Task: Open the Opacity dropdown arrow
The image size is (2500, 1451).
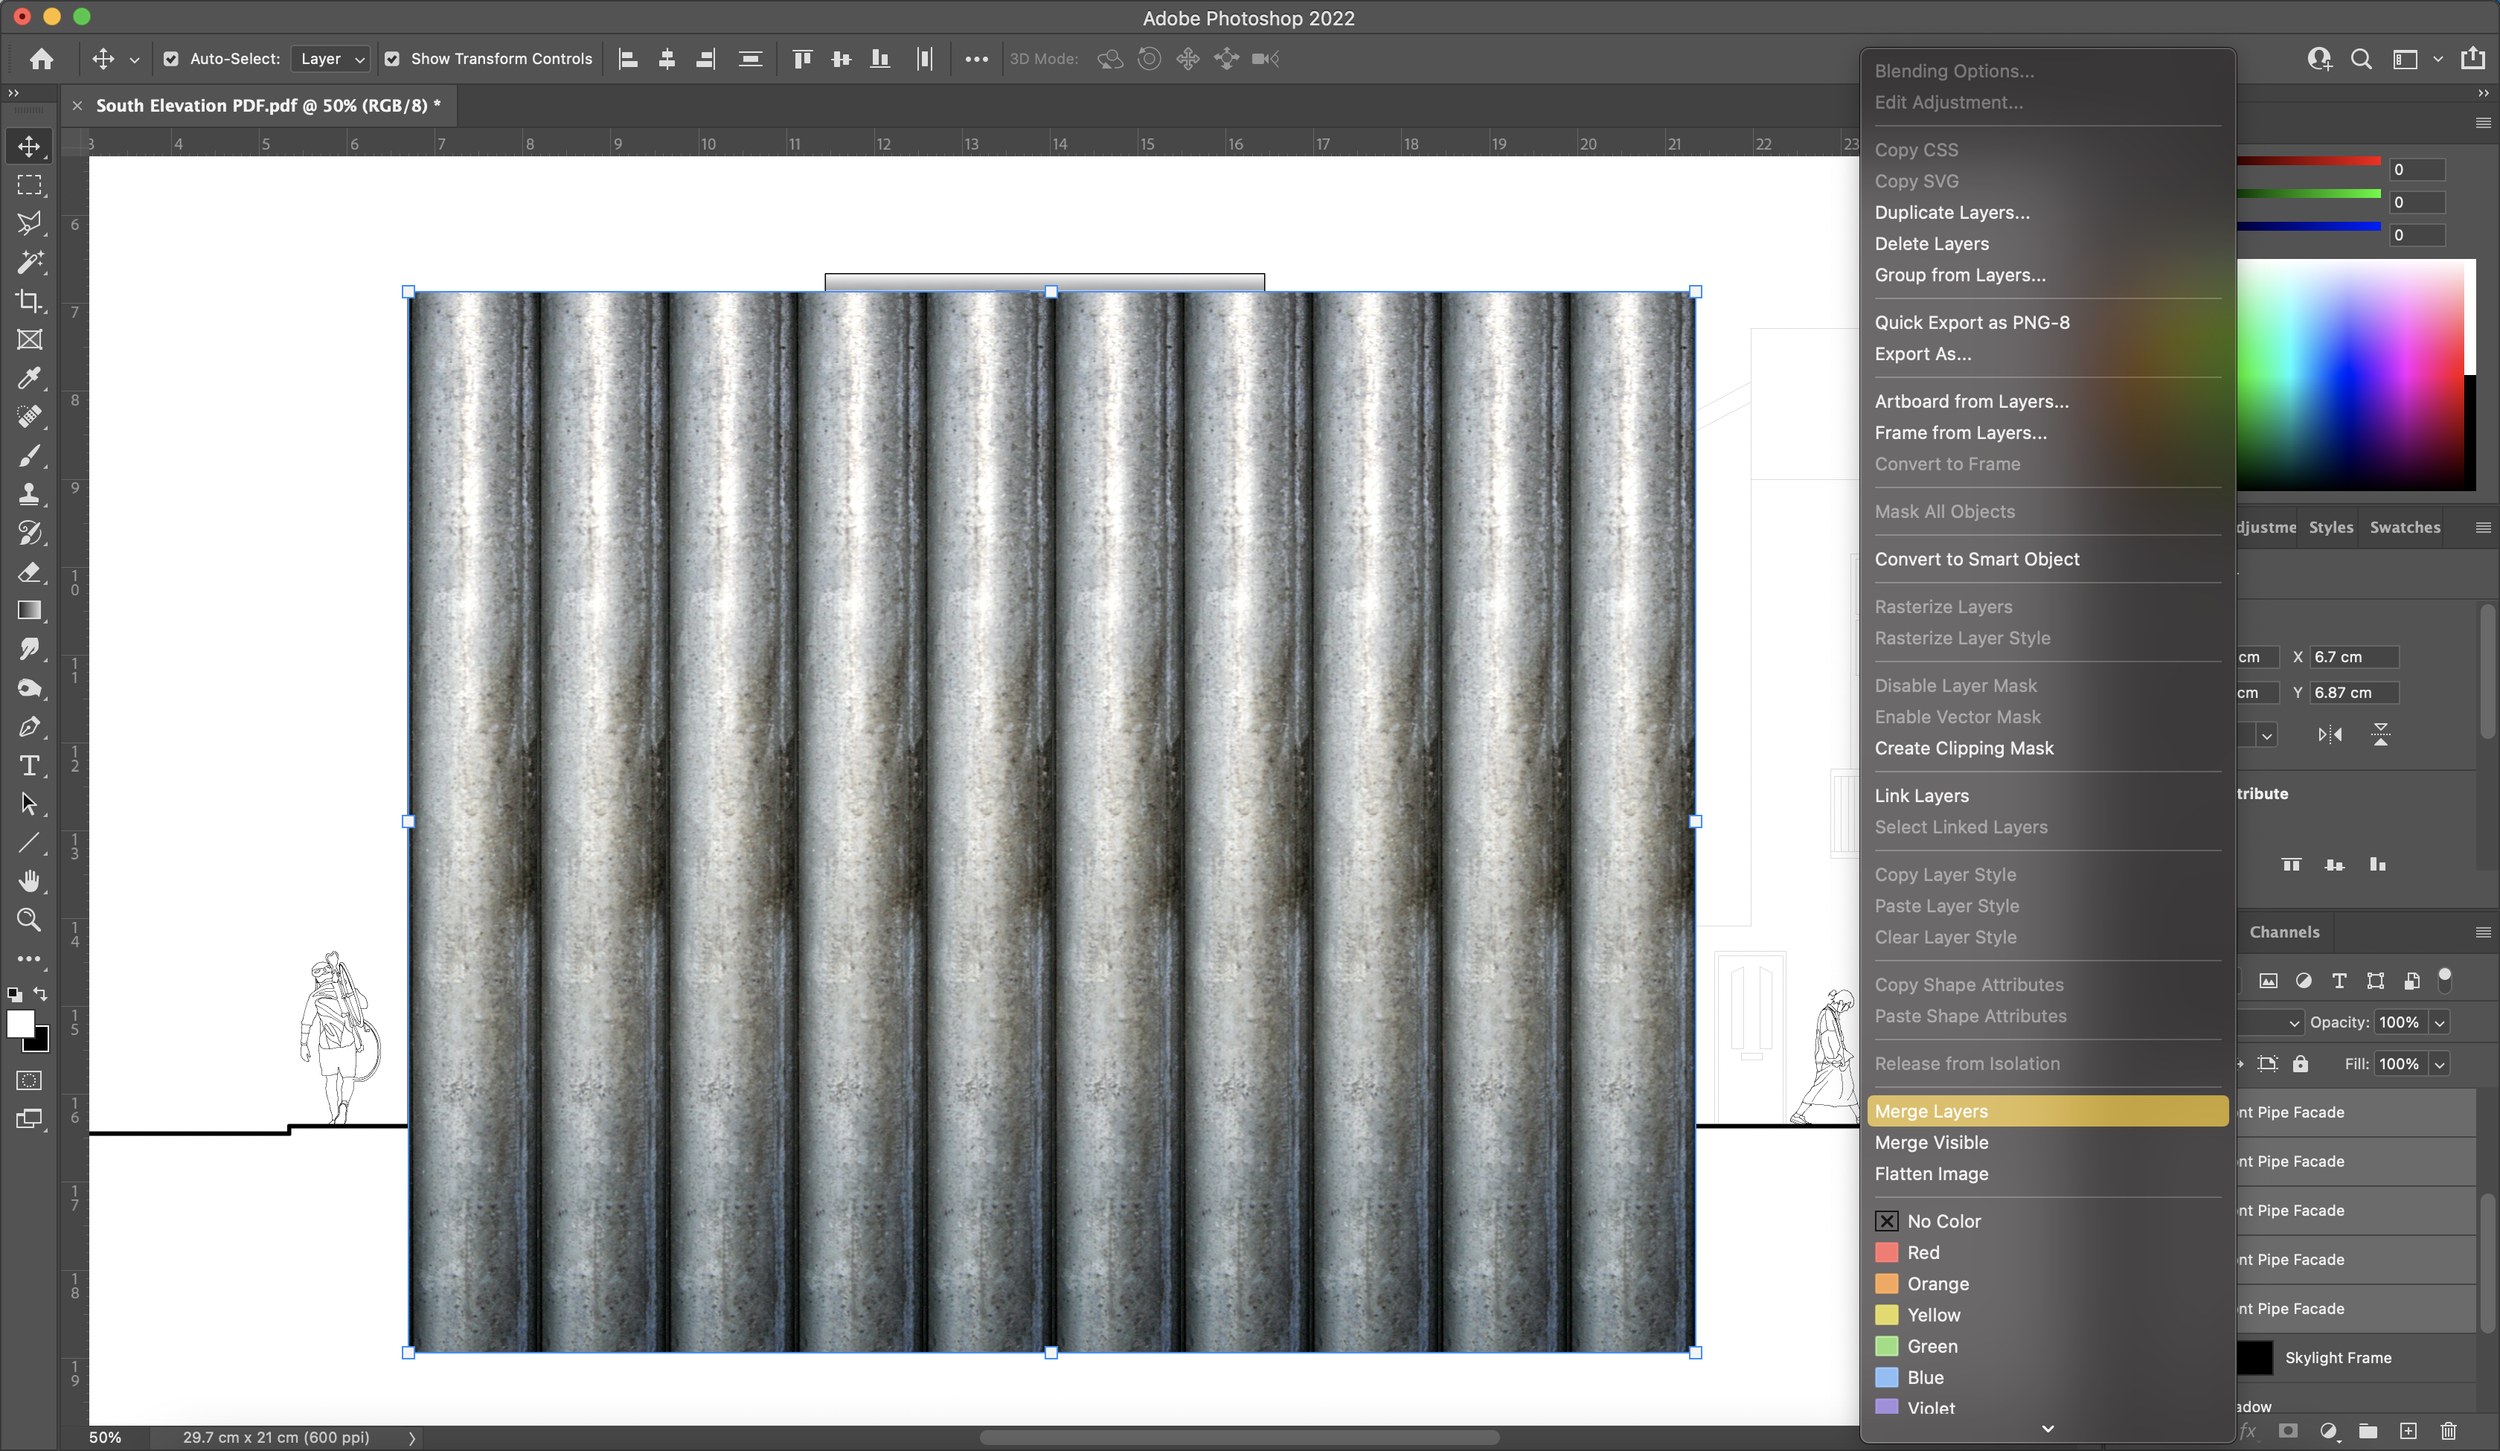Action: tap(2440, 1023)
